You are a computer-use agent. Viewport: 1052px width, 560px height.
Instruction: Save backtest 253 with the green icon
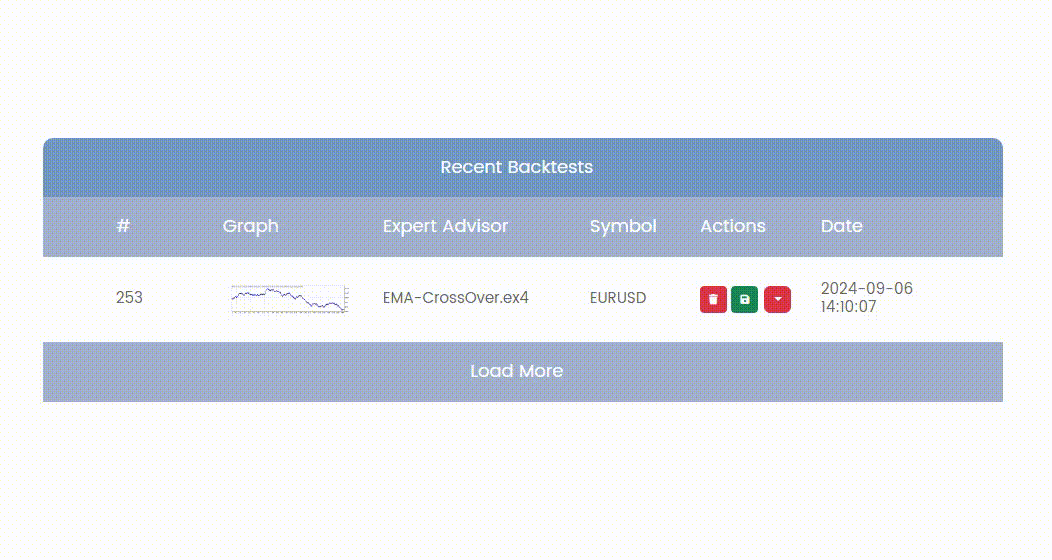point(745,299)
